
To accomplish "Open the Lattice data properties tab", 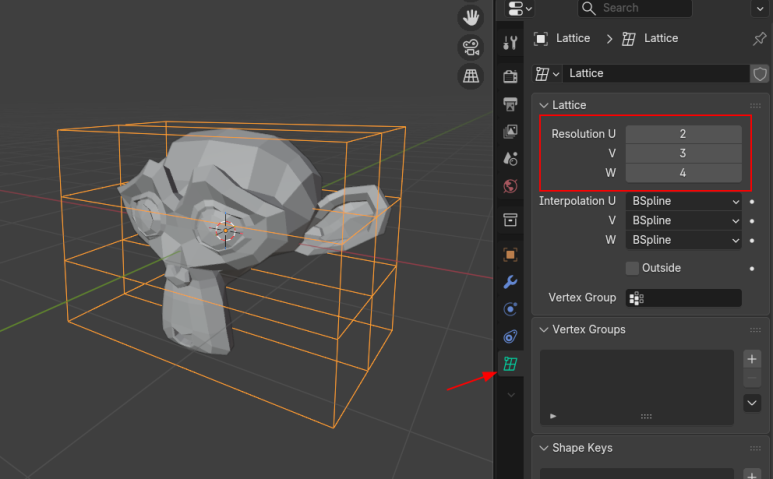I will pos(510,364).
